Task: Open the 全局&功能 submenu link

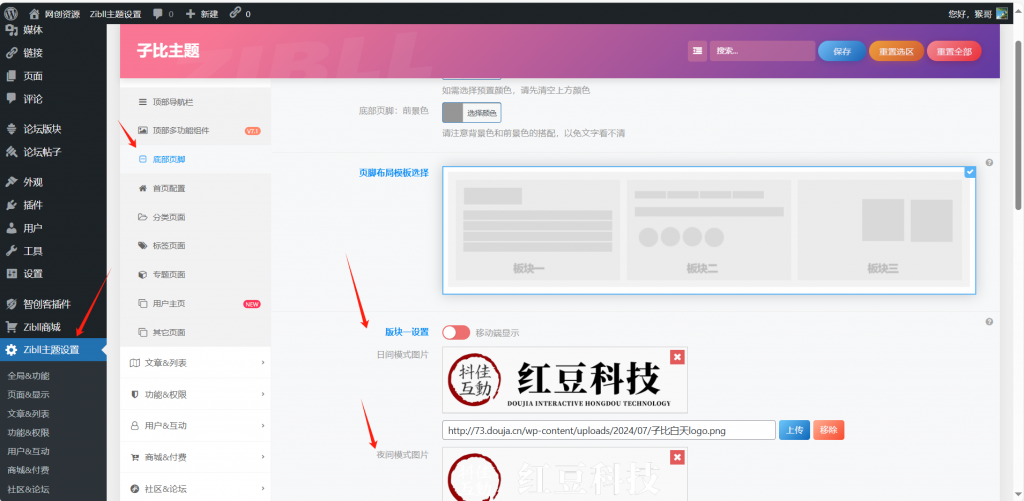Action: coord(28,376)
